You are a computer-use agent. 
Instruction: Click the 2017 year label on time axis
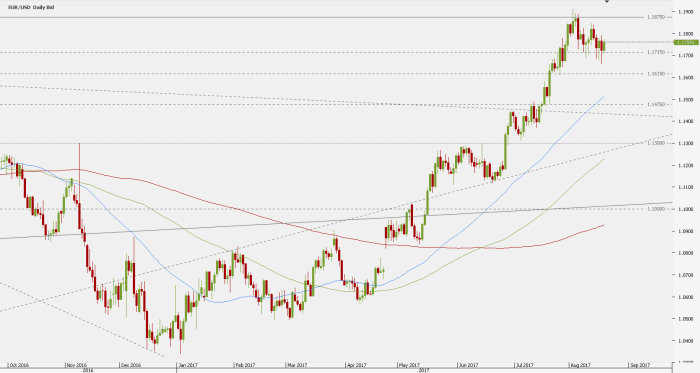pos(424,370)
